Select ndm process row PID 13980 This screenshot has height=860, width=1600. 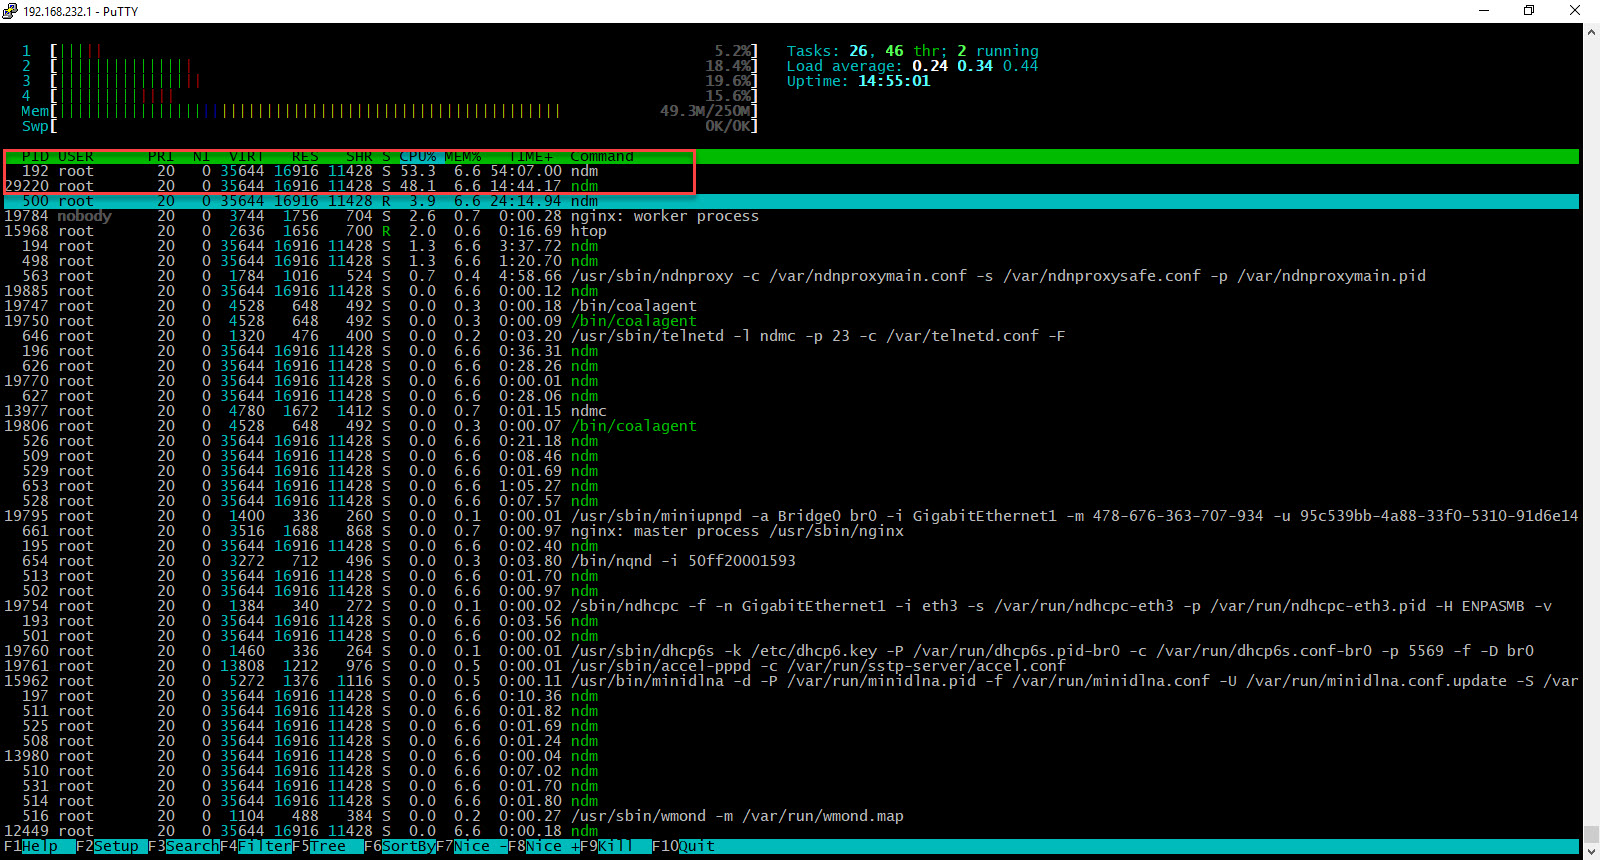click(791, 756)
